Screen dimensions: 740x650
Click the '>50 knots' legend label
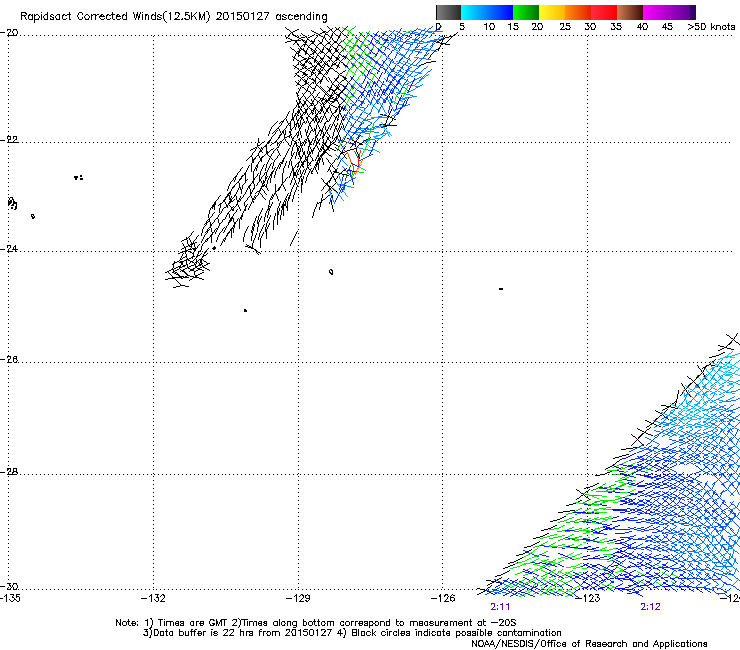[711, 26]
